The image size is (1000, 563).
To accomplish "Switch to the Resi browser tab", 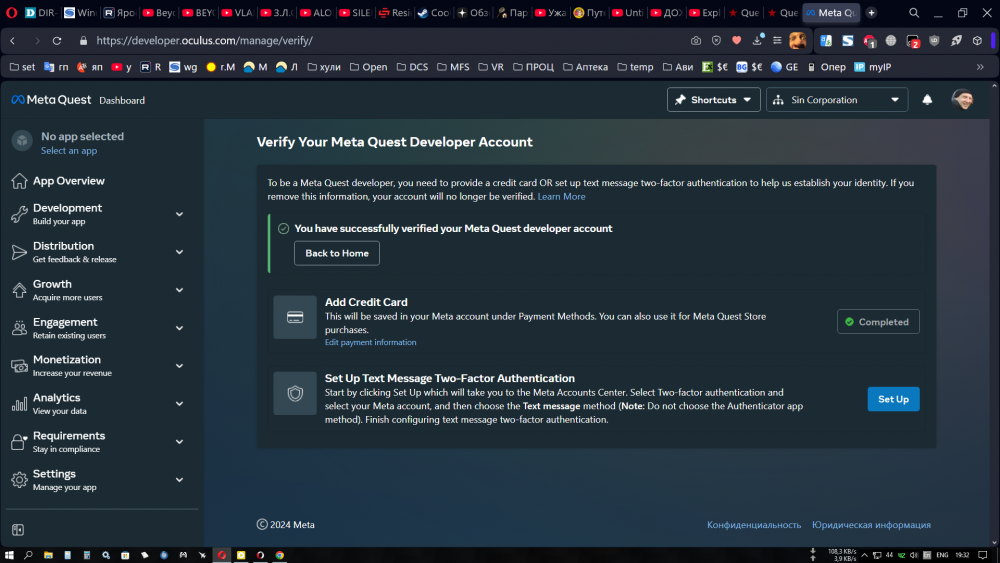I will 395,13.
